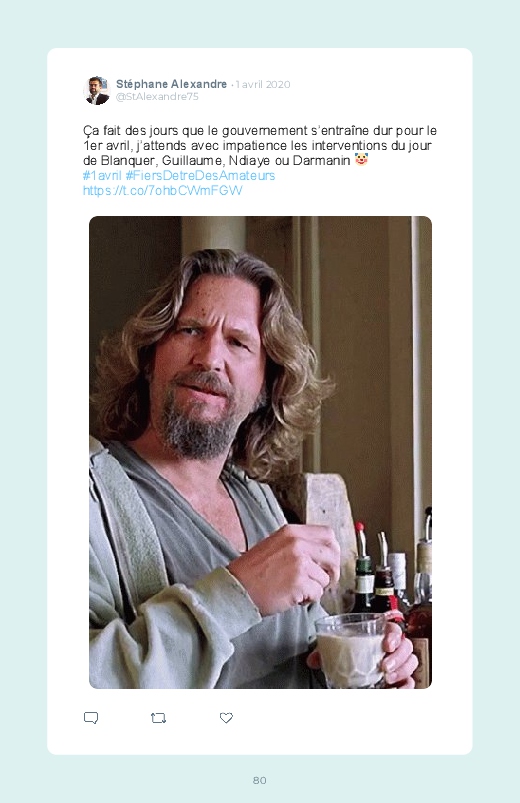This screenshot has width=520, height=803.
Task: Open Stéphane Alexandre's profile avatar
Action: click(96, 90)
